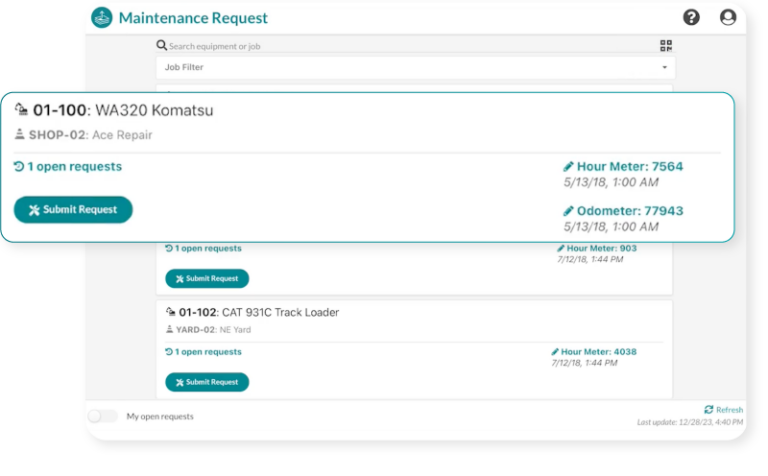
Task: Click the Maintenance Request app logo
Action: 102,17
